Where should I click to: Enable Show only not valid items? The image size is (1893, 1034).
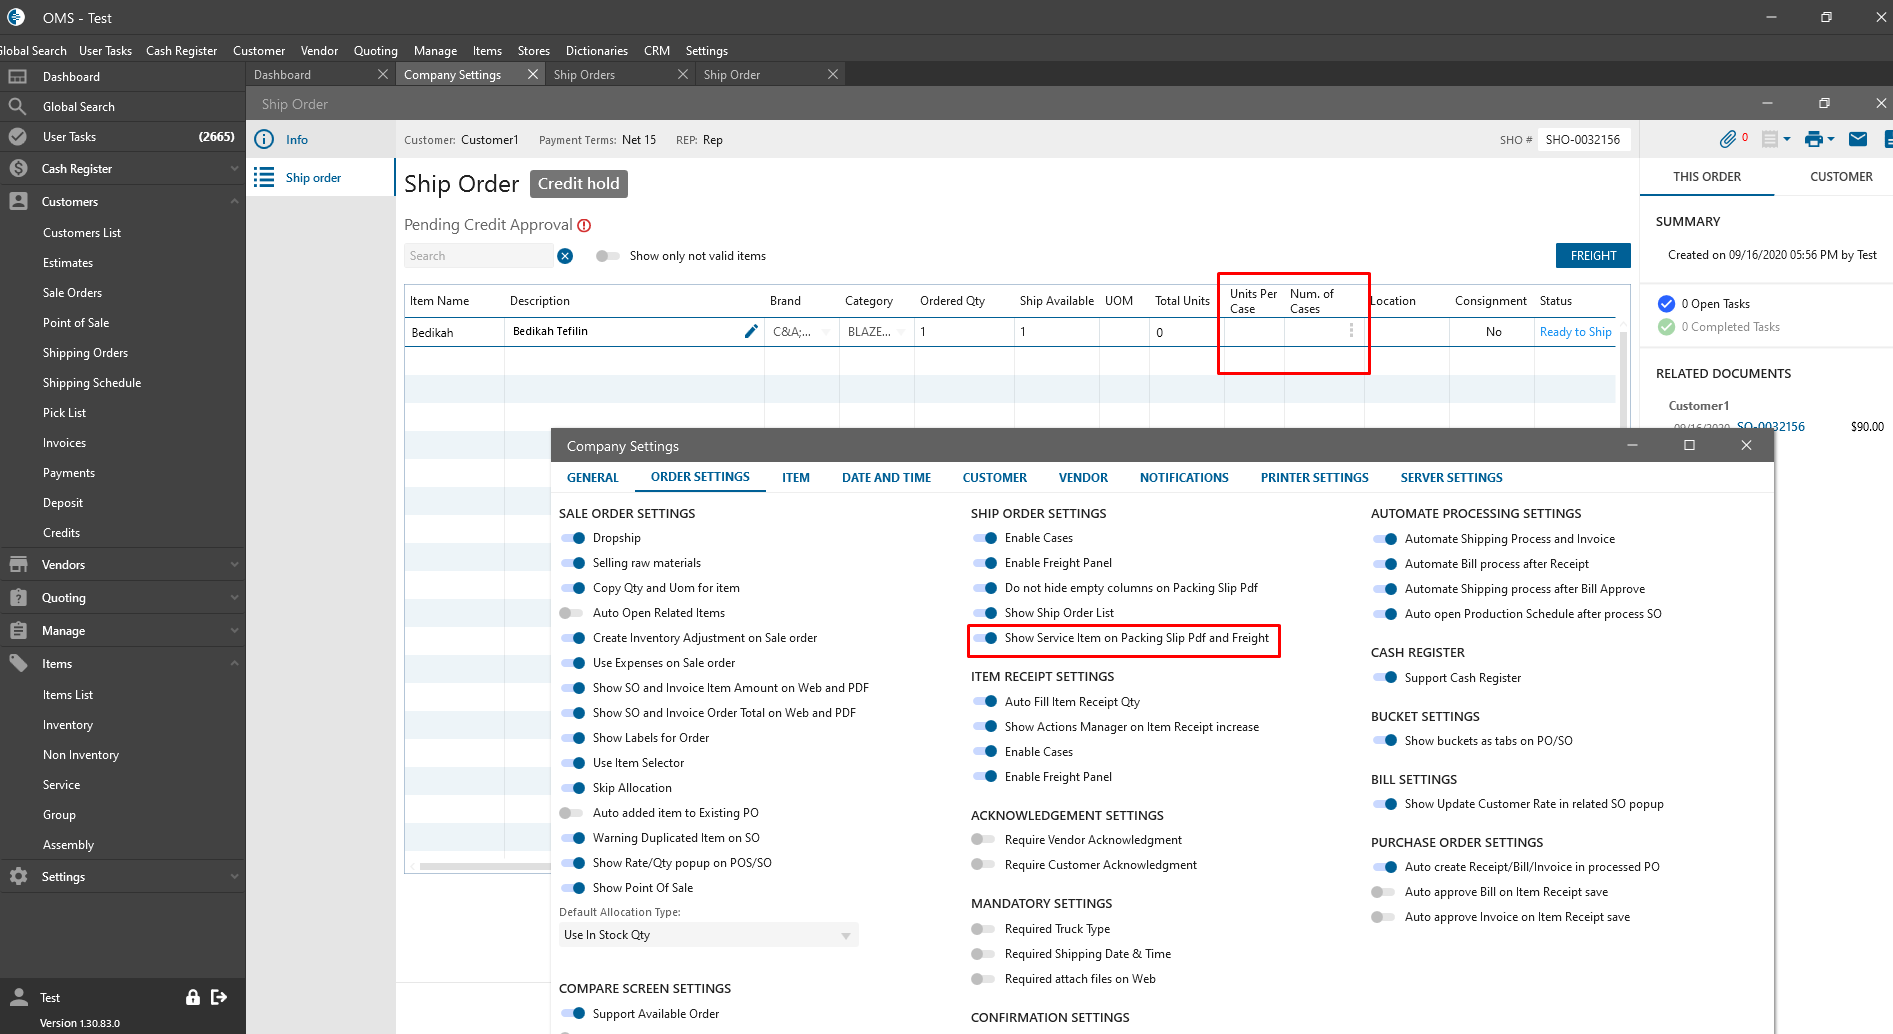coord(607,256)
